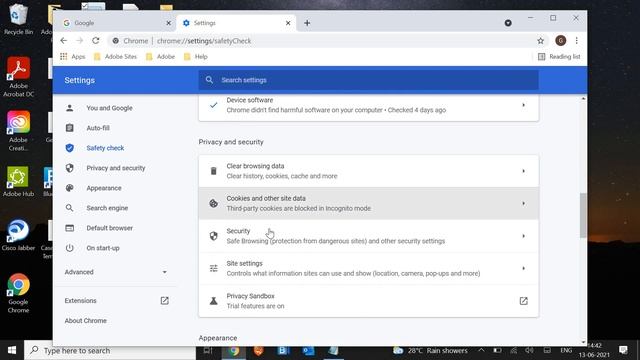Open Adobe Acrobat DC desktop shortcut
The width and height of the screenshot is (640, 360).
pos(18,78)
